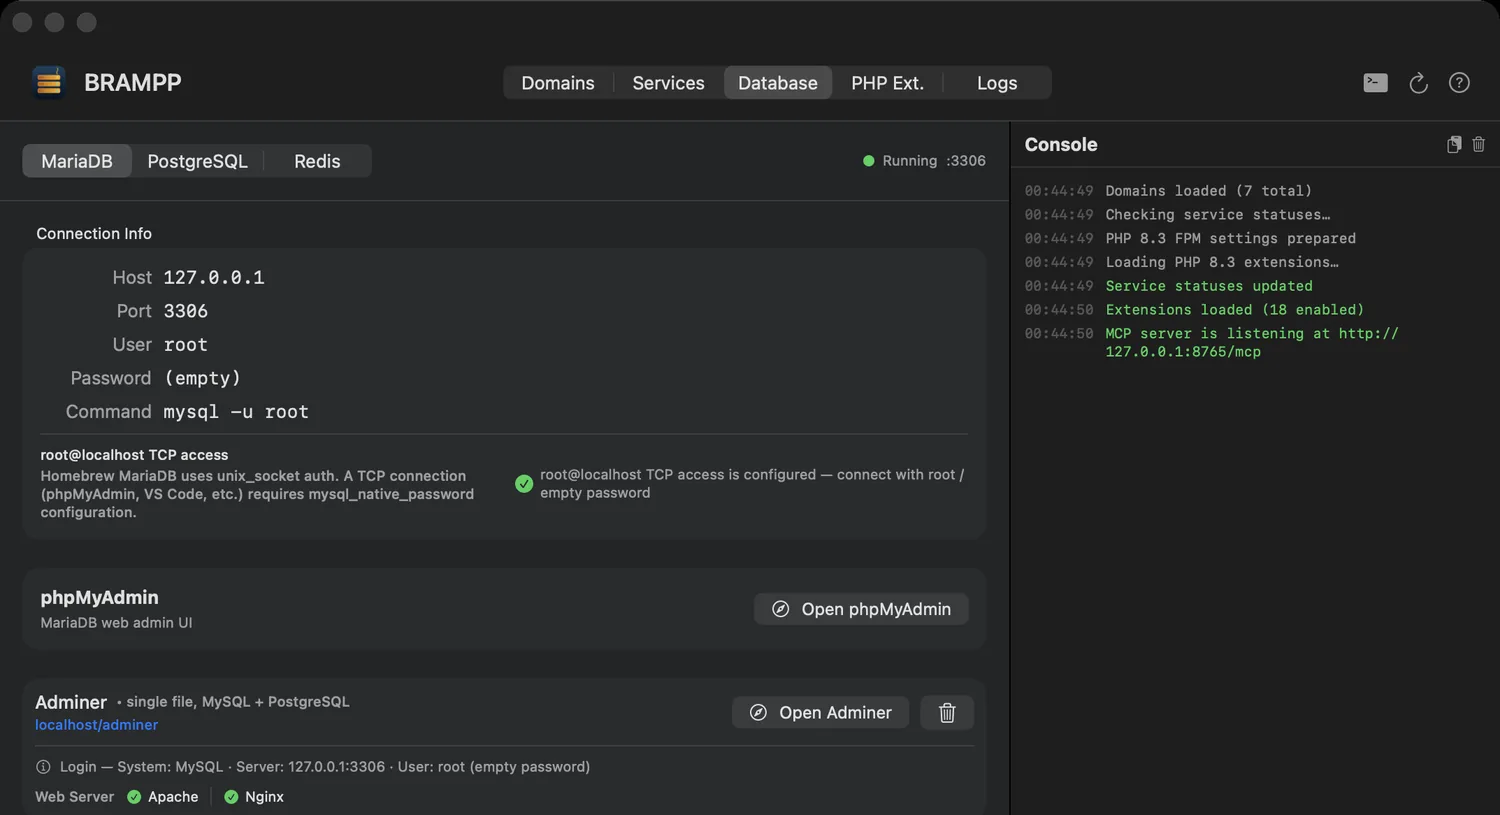
Task: Click the port value 3306
Action: [x=186, y=311]
